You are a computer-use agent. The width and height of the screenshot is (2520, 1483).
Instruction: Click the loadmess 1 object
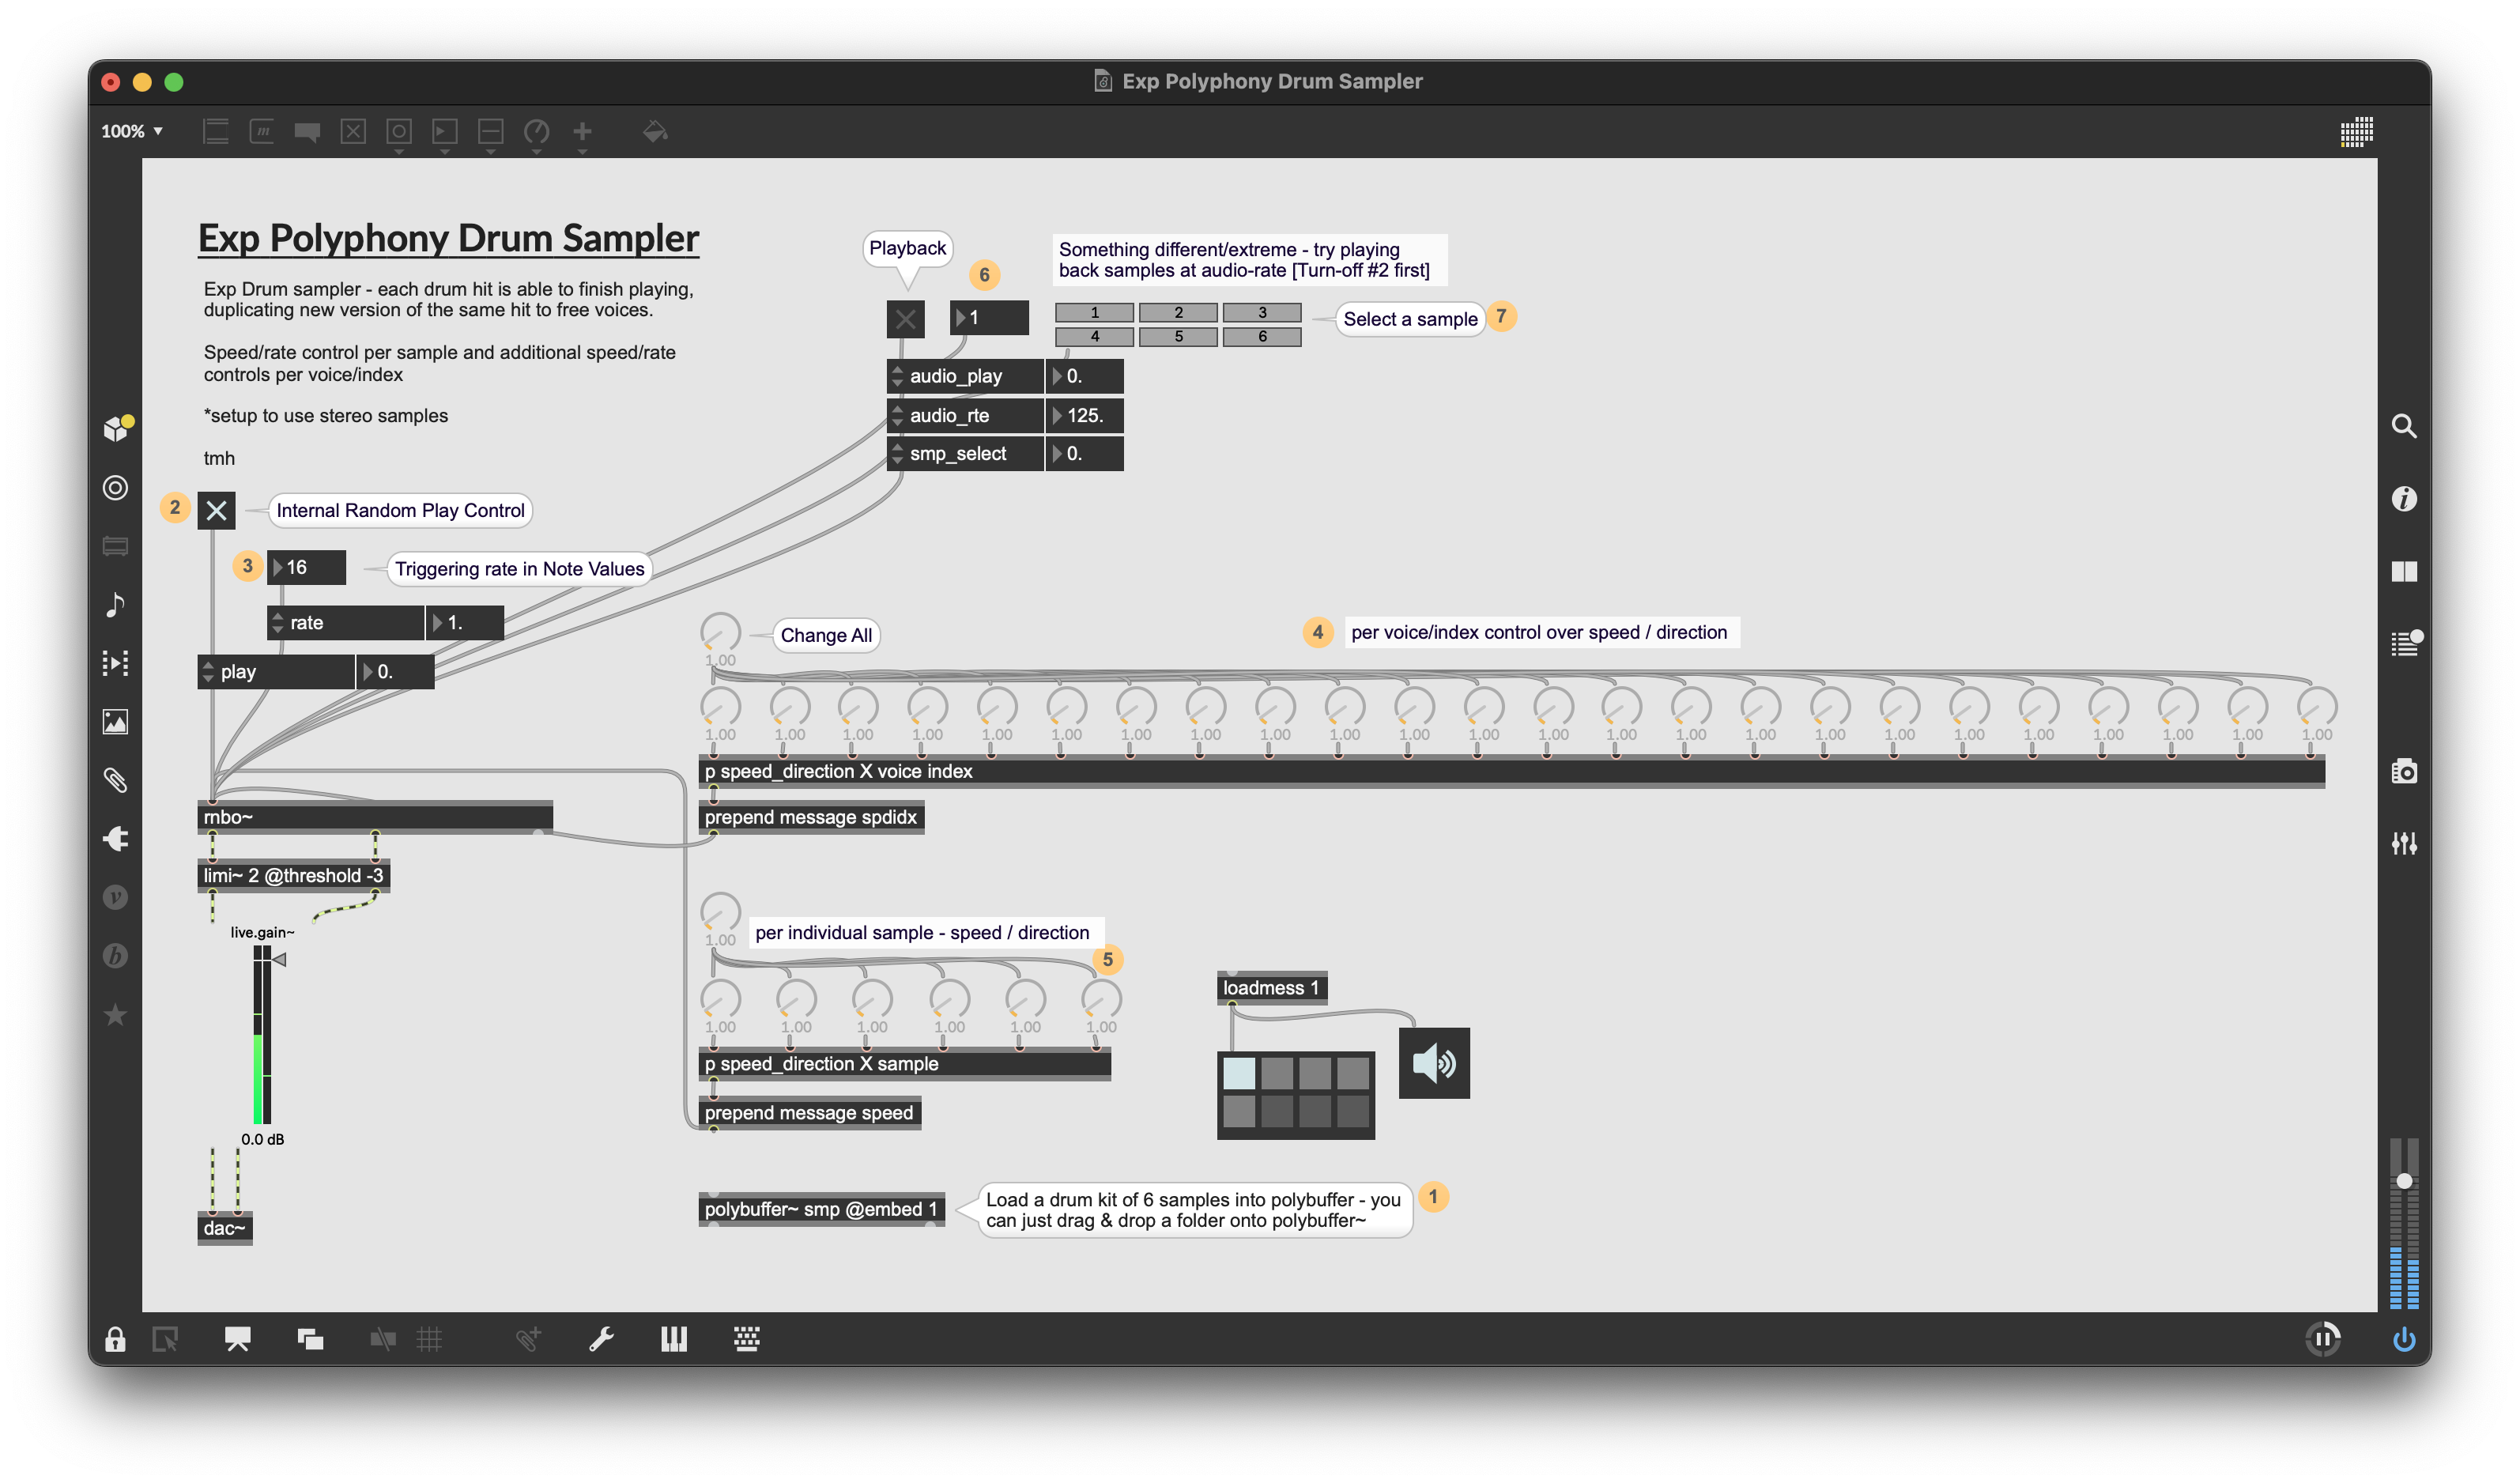pos(1272,988)
